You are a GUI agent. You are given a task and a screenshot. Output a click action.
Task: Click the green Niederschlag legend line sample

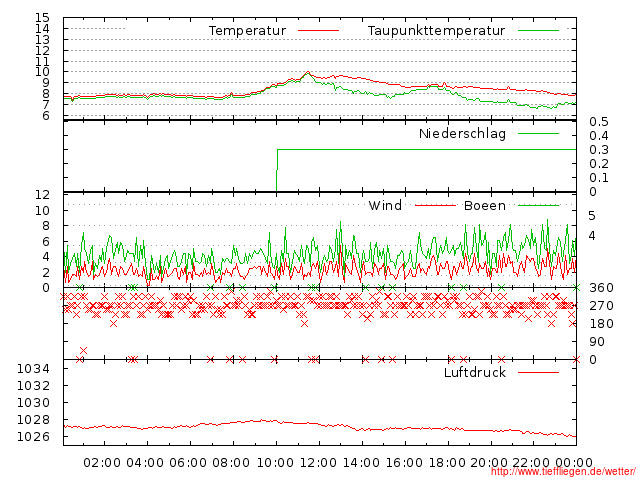coord(538,133)
